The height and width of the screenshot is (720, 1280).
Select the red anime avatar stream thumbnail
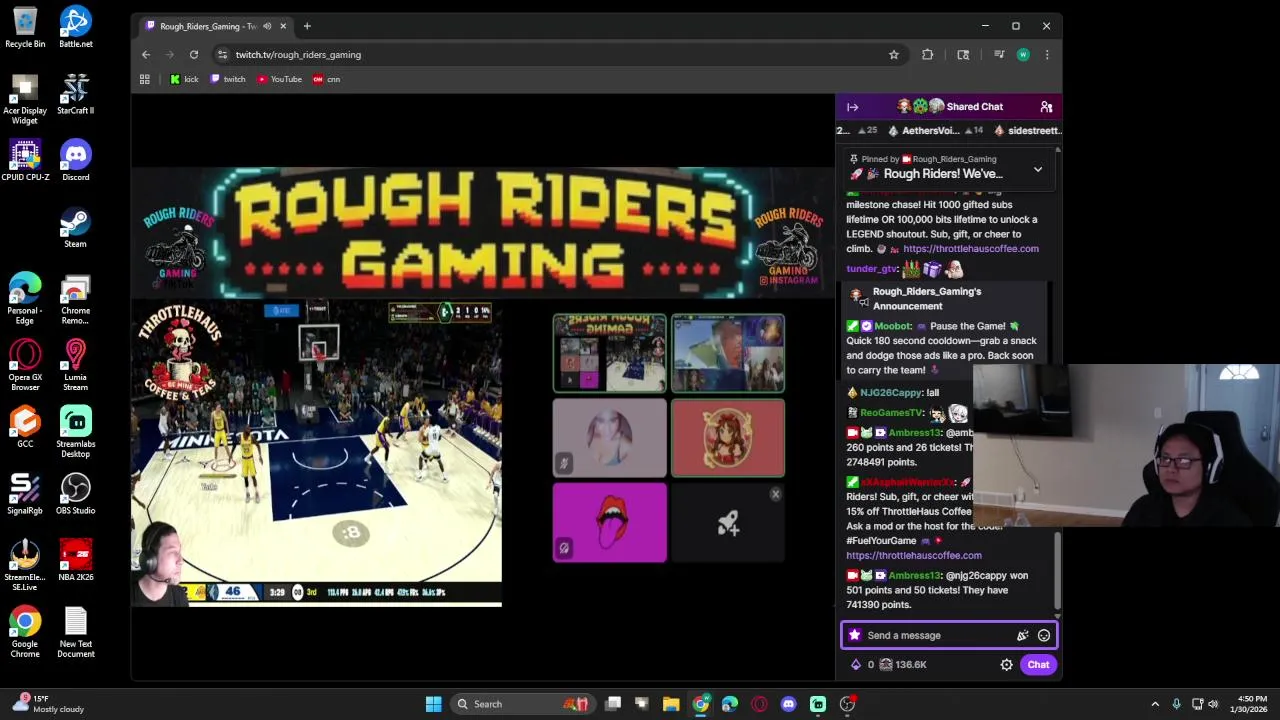pyautogui.click(x=728, y=437)
